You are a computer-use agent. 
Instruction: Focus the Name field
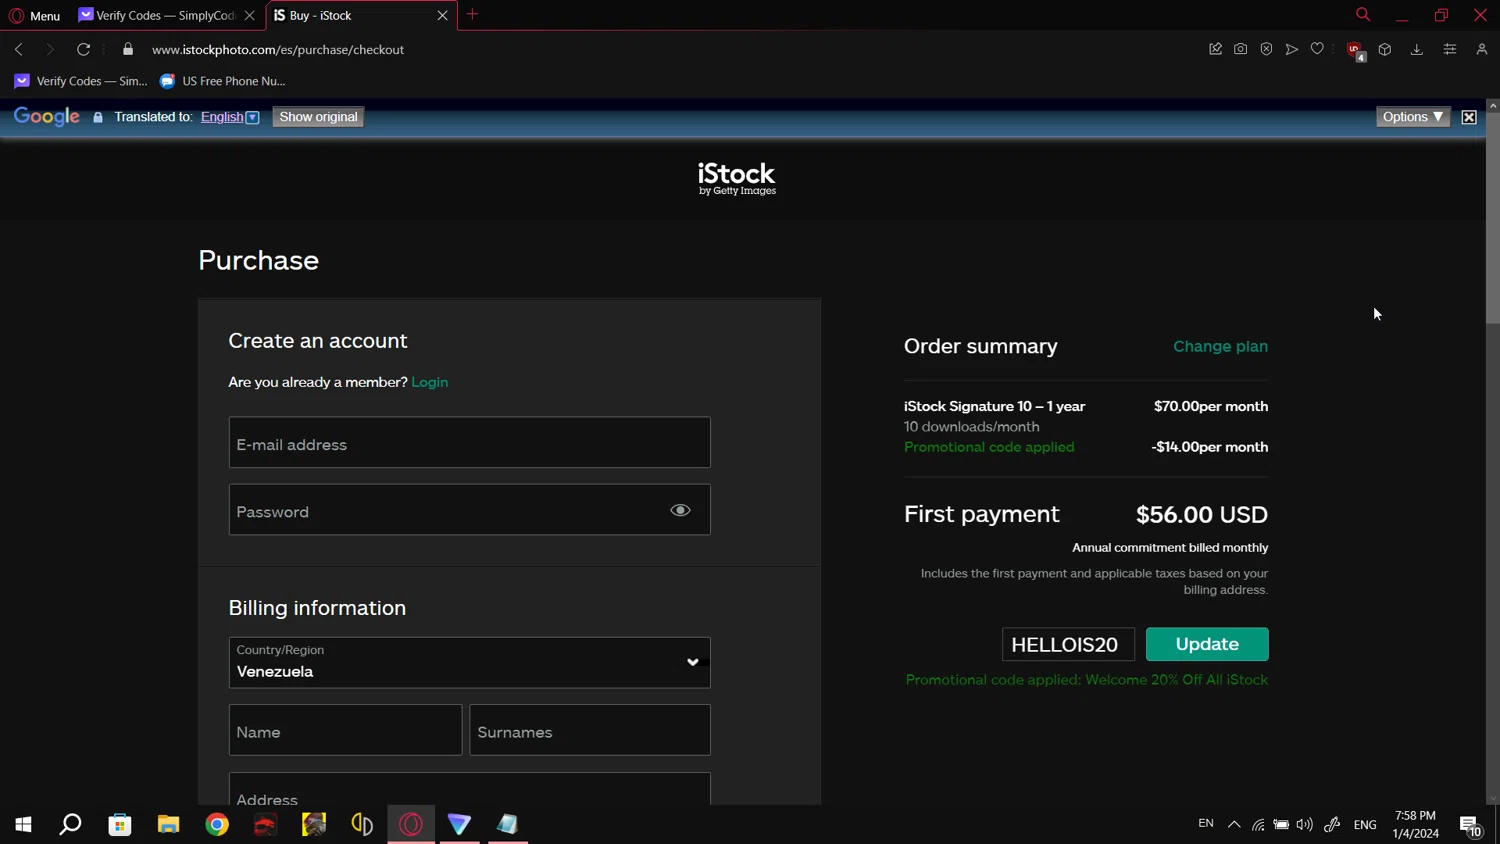tap(345, 730)
